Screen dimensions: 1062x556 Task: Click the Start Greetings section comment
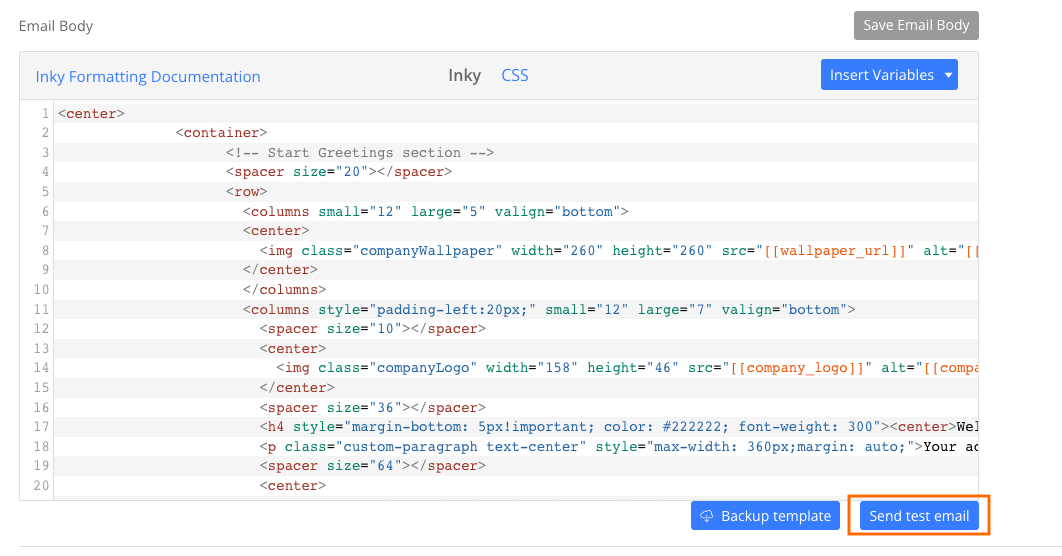click(x=360, y=152)
